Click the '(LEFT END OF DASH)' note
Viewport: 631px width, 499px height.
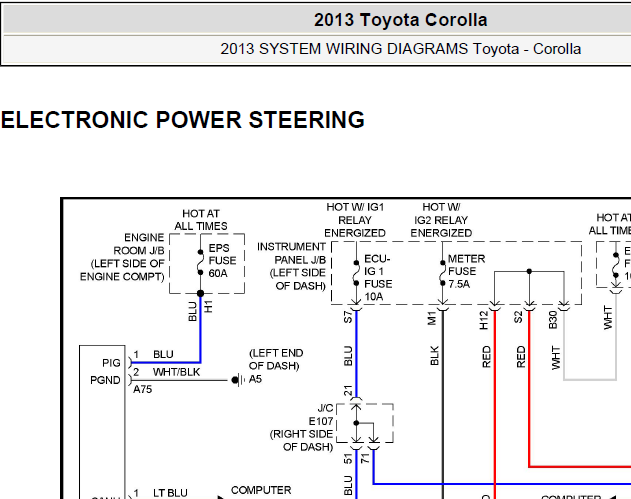(276, 359)
